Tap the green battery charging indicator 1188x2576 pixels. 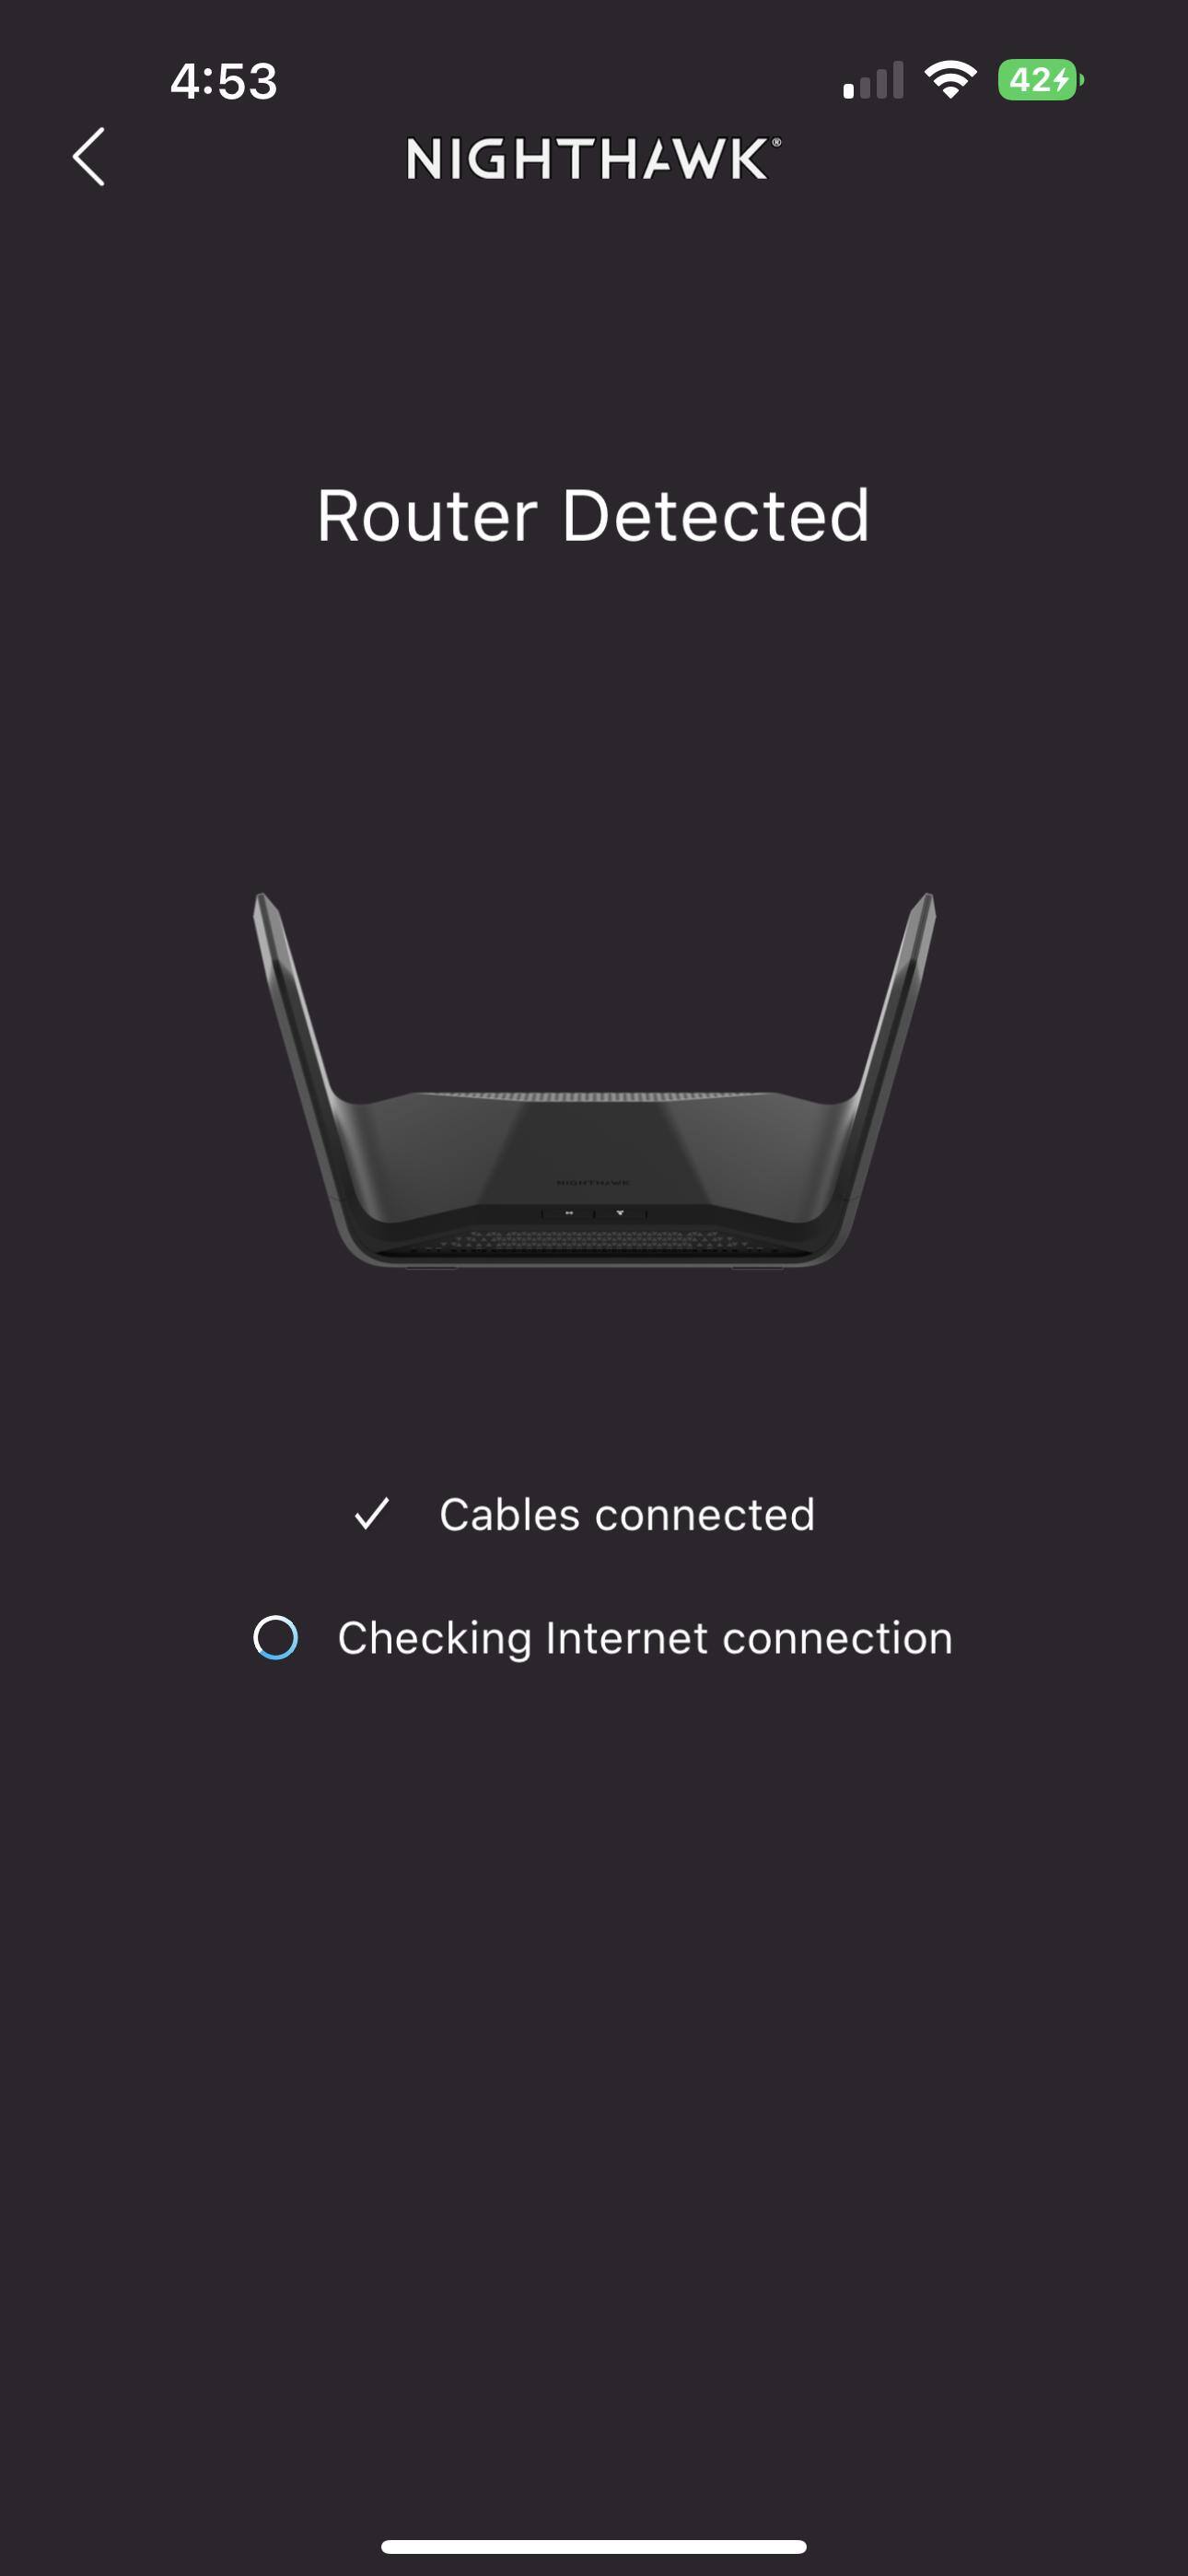click(x=1041, y=79)
